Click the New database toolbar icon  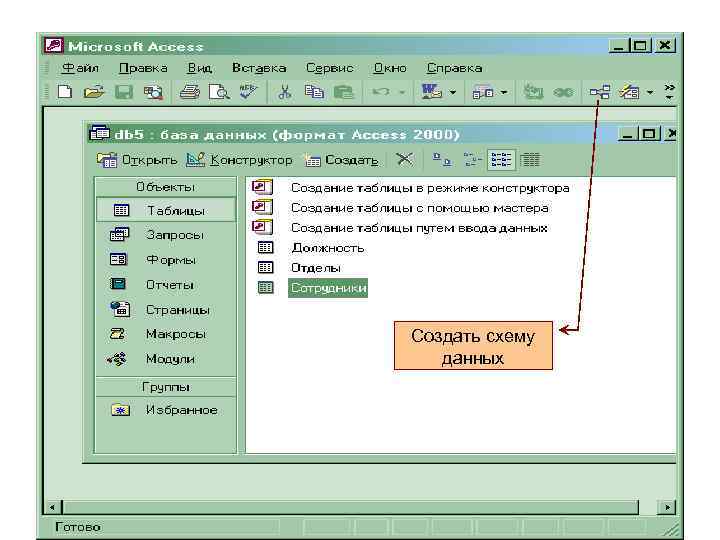click(65, 92)
